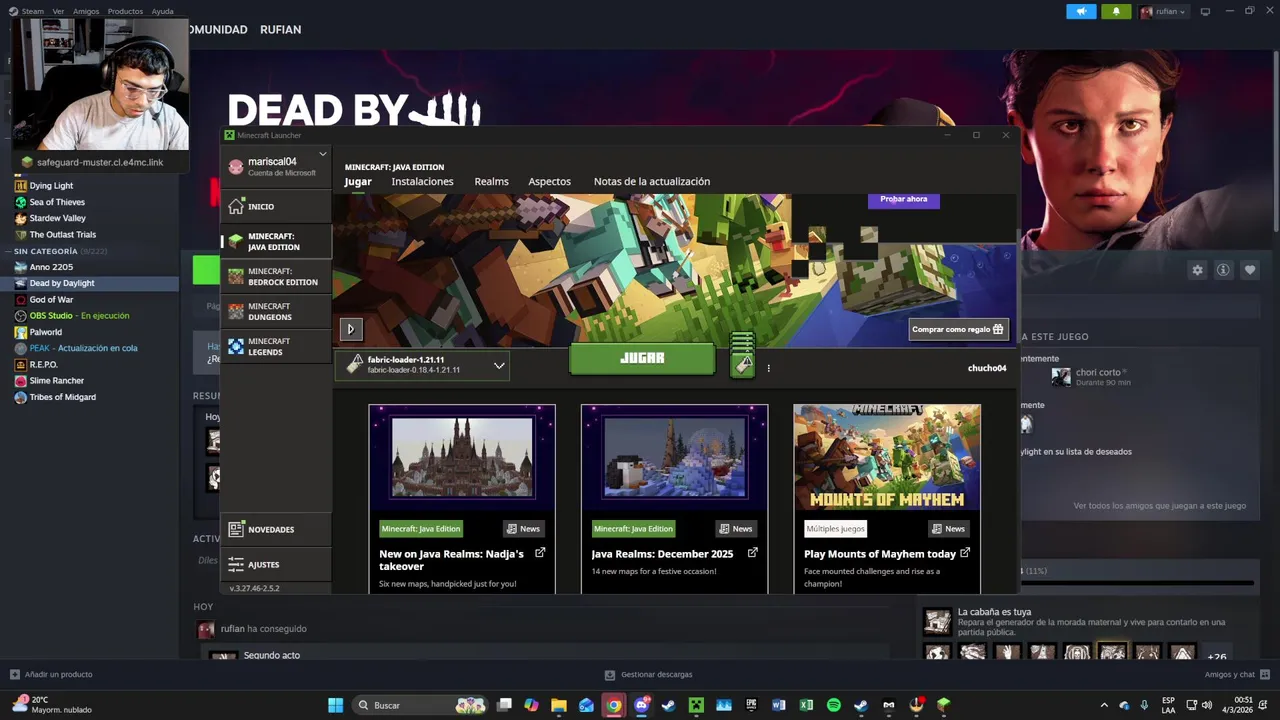This screenshot has height=720, width=1280.
Task: Switch to the Realms tab
Action: (491, 182)
